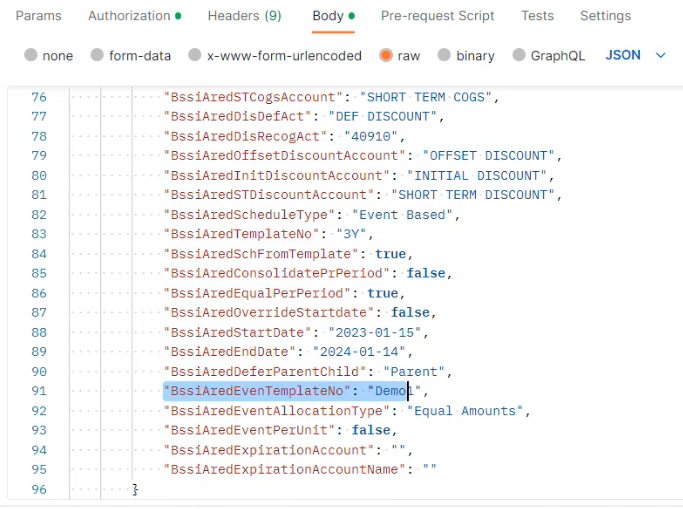Screen dimensions: 683x509
Task: Switch to the Tests tab
Action: pos(538,16)
